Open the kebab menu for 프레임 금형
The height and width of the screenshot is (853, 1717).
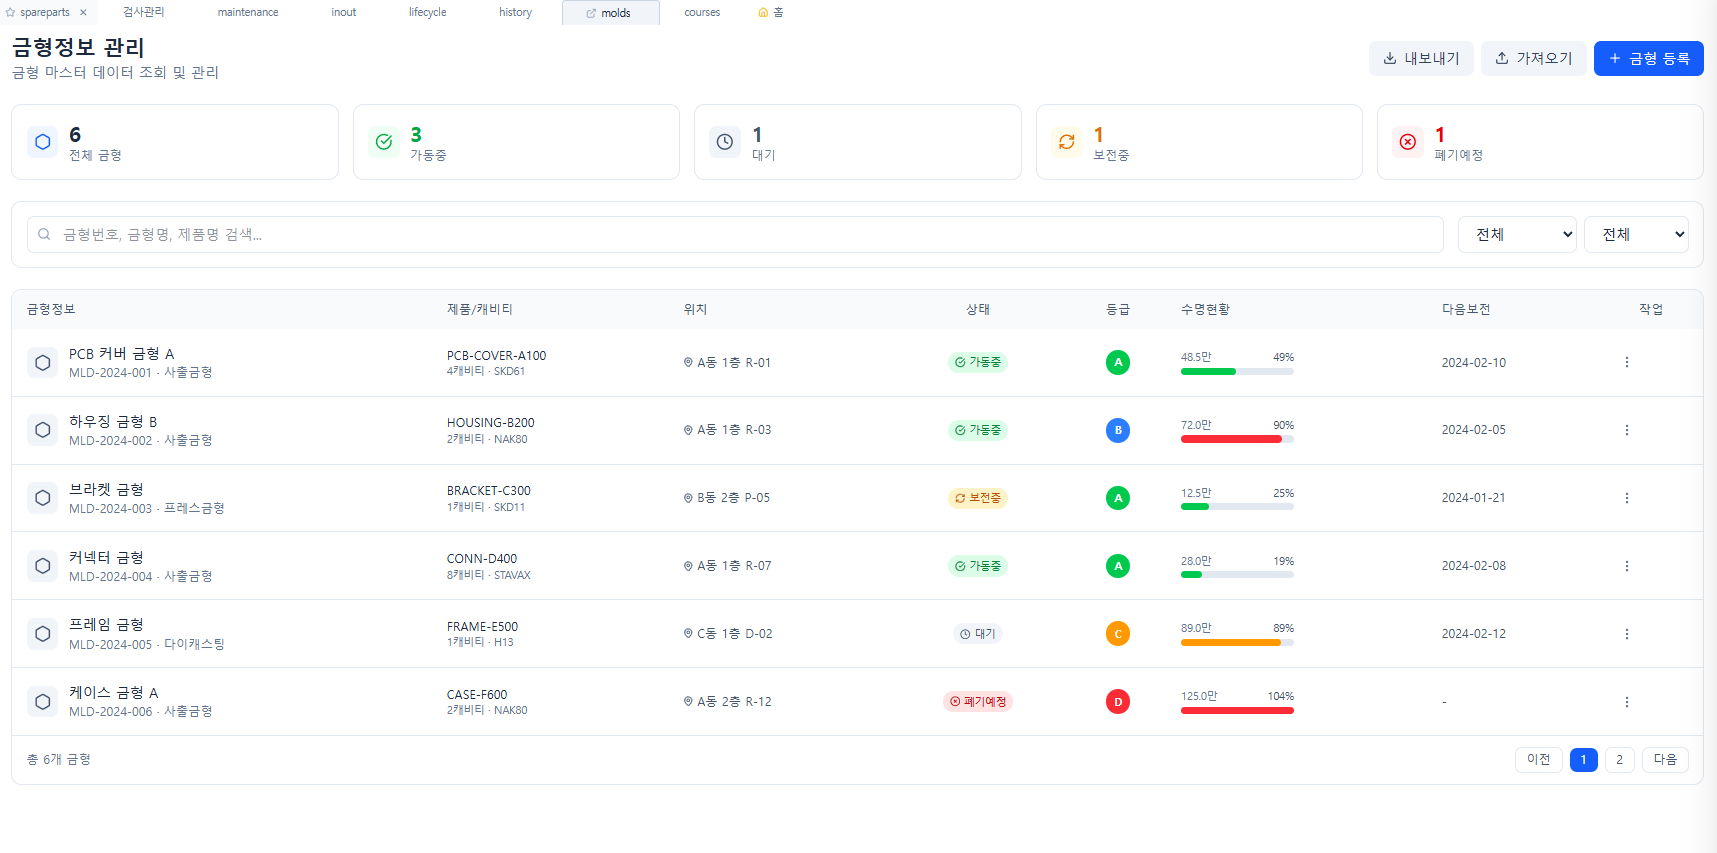pyautogui.click(x=1626, y=634)
